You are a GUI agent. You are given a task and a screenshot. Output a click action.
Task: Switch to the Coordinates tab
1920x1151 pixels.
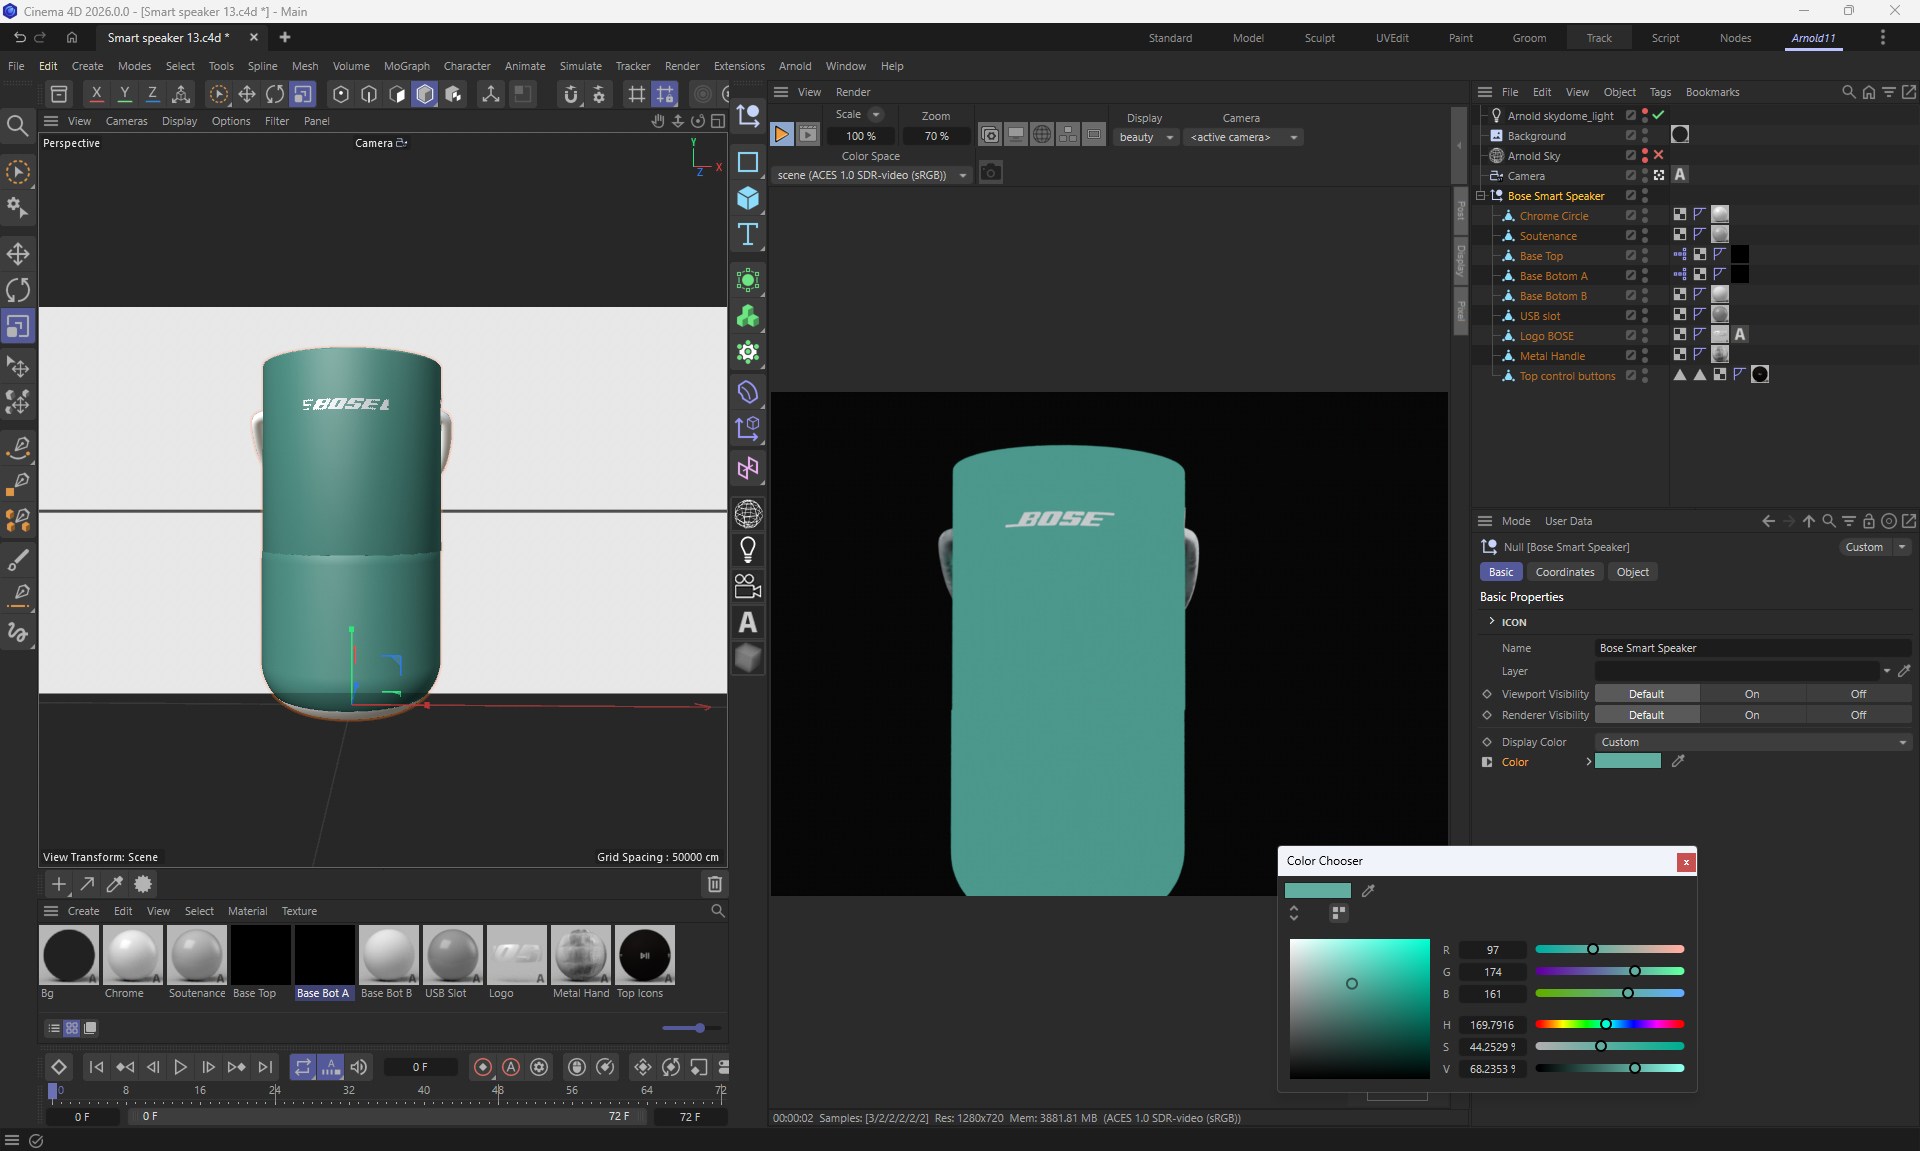pyautogui.click(x=1564, y=572)
